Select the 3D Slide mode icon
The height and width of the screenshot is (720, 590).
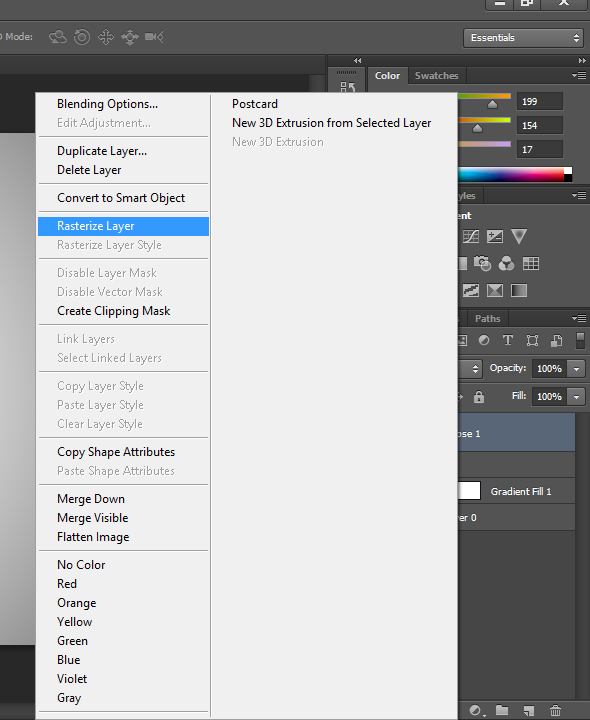coord(130,37)
